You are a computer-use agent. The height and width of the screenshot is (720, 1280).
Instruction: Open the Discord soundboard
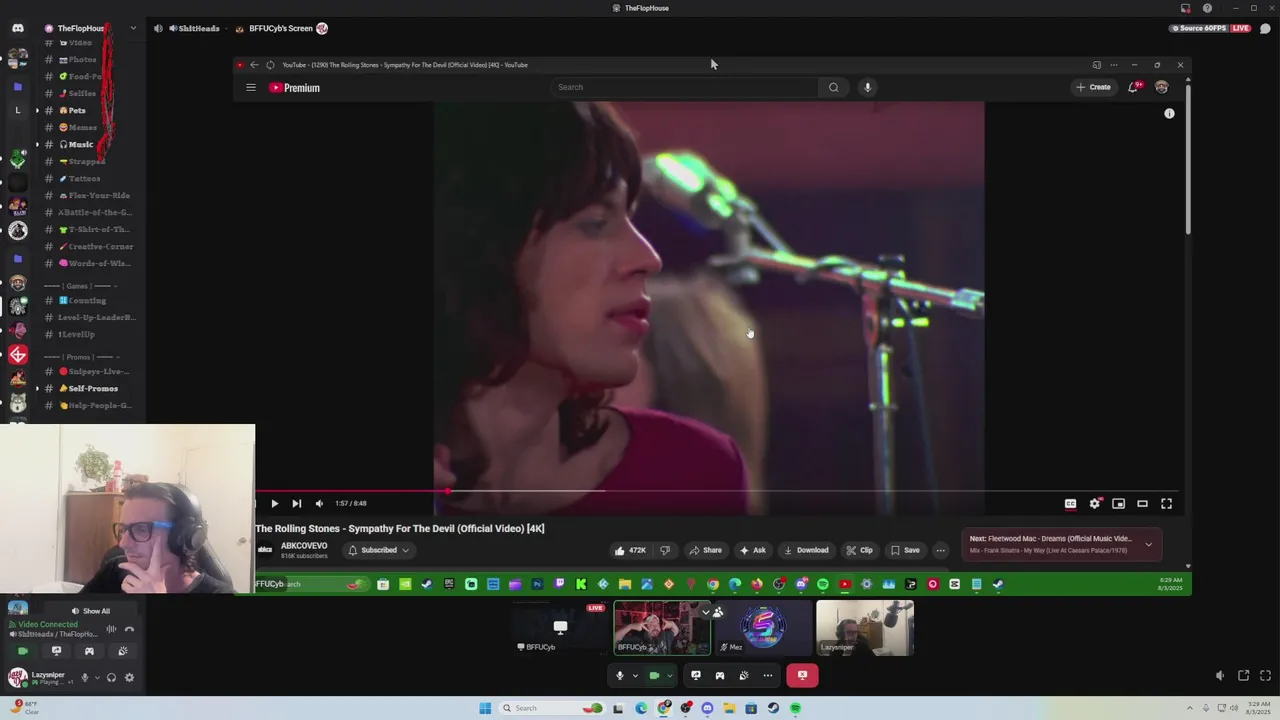pyautogui.click(x=122, y=651)
